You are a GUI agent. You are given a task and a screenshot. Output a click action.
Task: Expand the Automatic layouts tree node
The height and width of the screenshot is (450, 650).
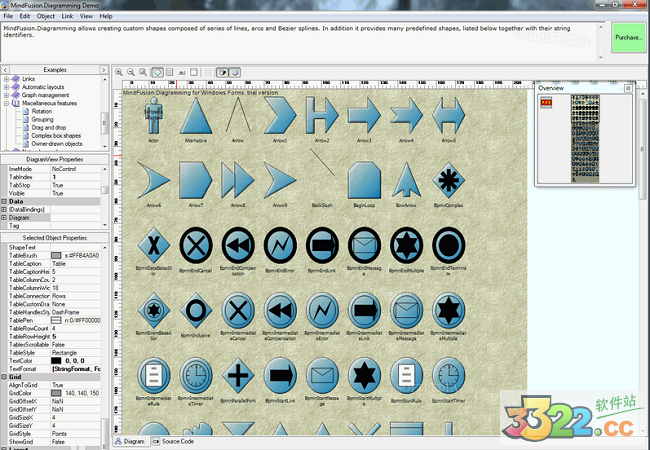6,87
